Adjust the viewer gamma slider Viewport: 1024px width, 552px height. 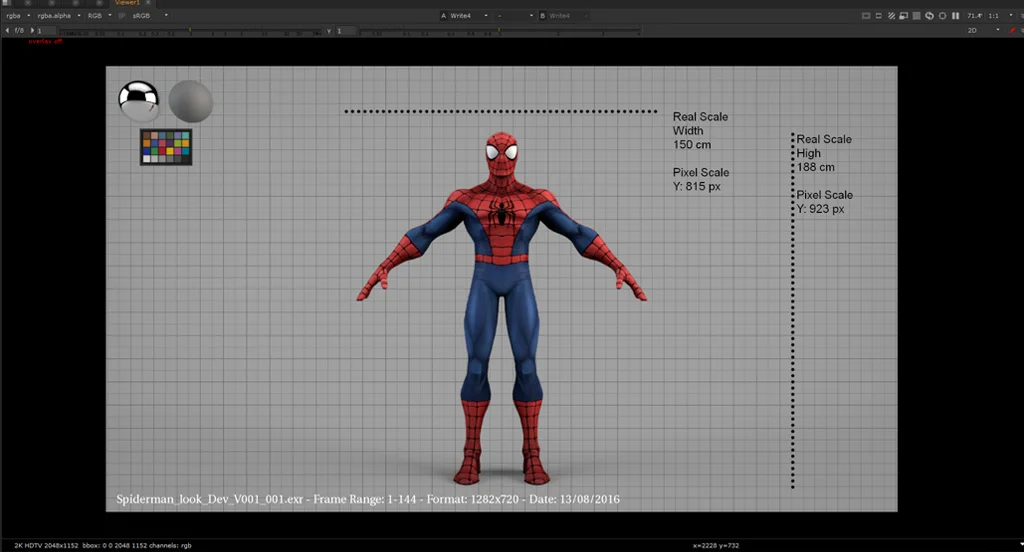click(x=499, y=31)
